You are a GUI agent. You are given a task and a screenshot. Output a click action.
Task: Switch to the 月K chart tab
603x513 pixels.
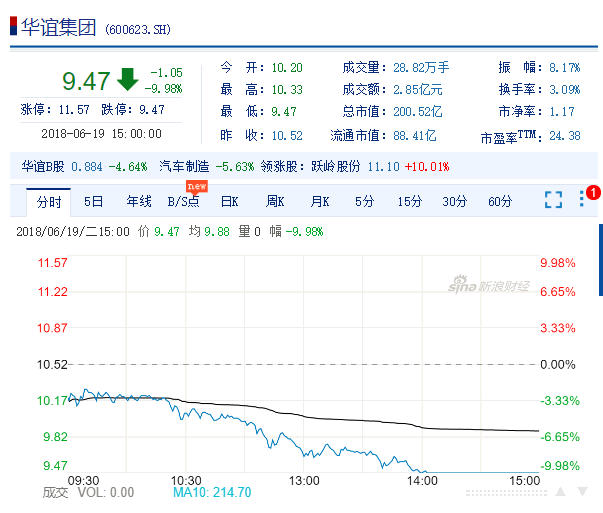coord(320,202)
